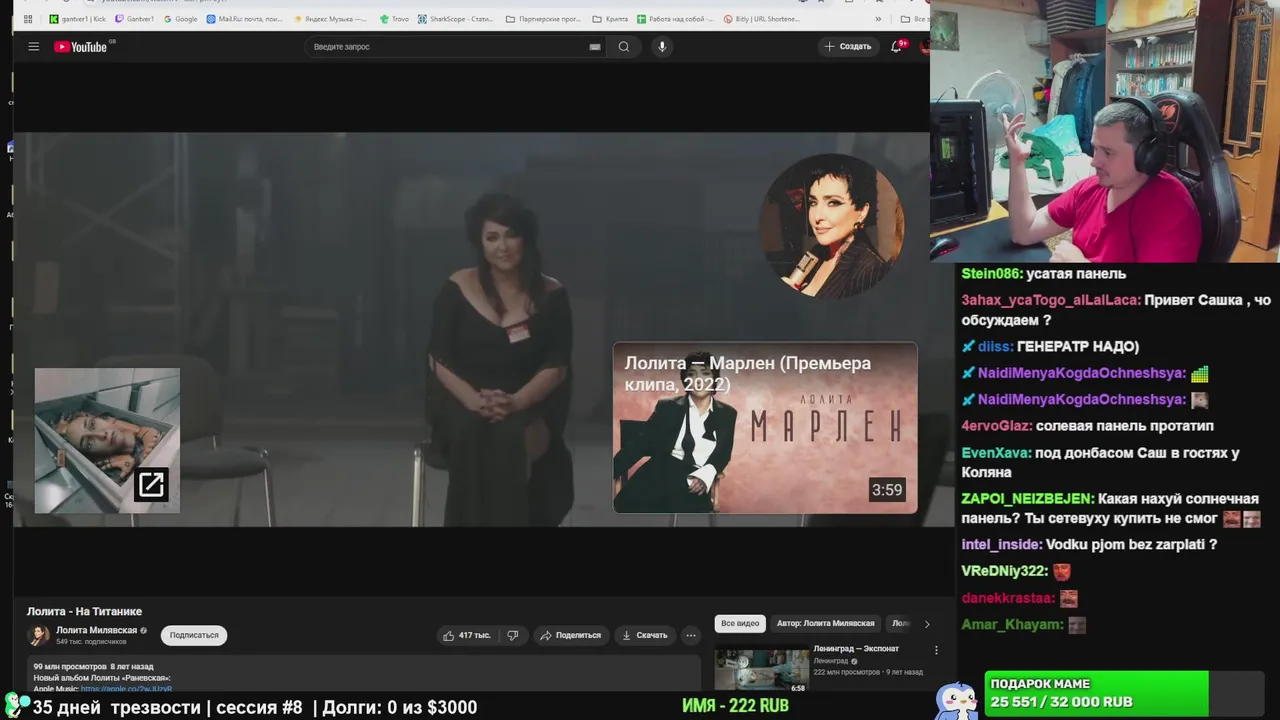The image size is (1280, 720).
Task: Click the magnifier search button
Action: click(x=624, y=47)
